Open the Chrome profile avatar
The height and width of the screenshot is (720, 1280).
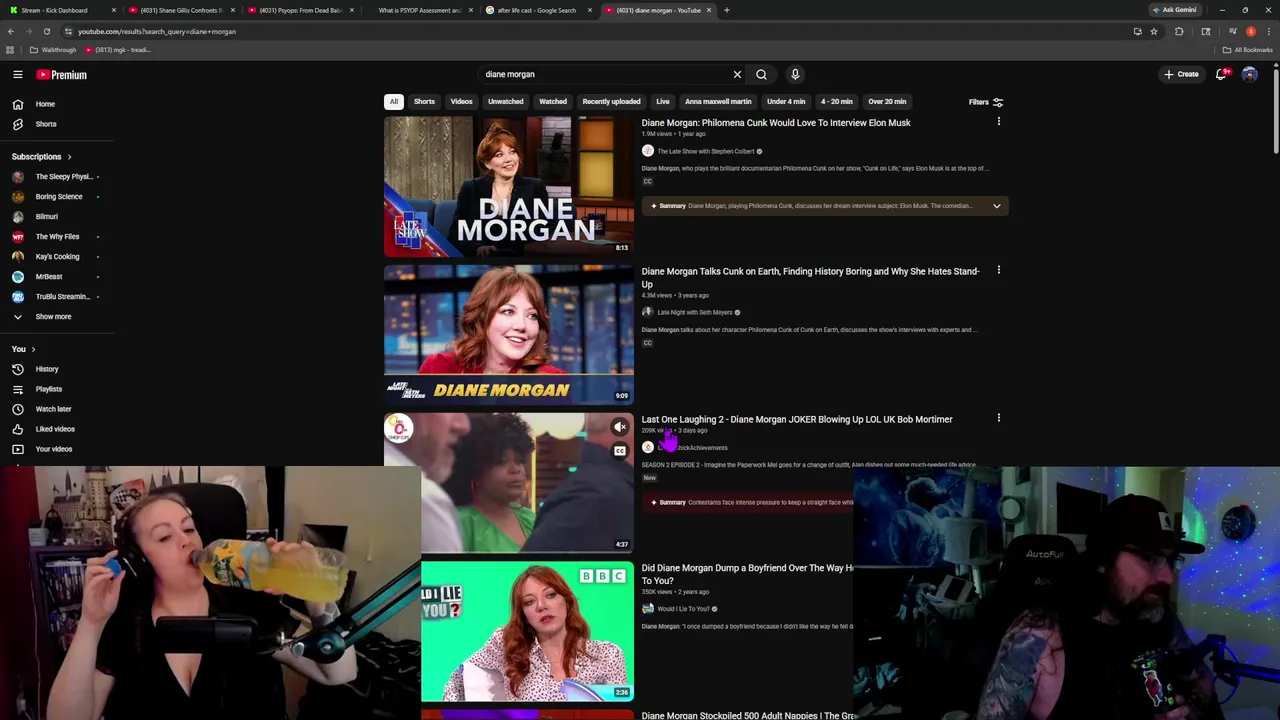tap(1251, 31)
